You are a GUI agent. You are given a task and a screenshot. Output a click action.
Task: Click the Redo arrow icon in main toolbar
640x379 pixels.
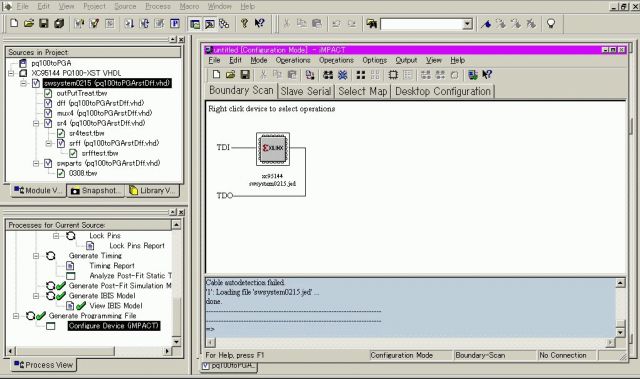pyautogui.click(x=351, y=23)
